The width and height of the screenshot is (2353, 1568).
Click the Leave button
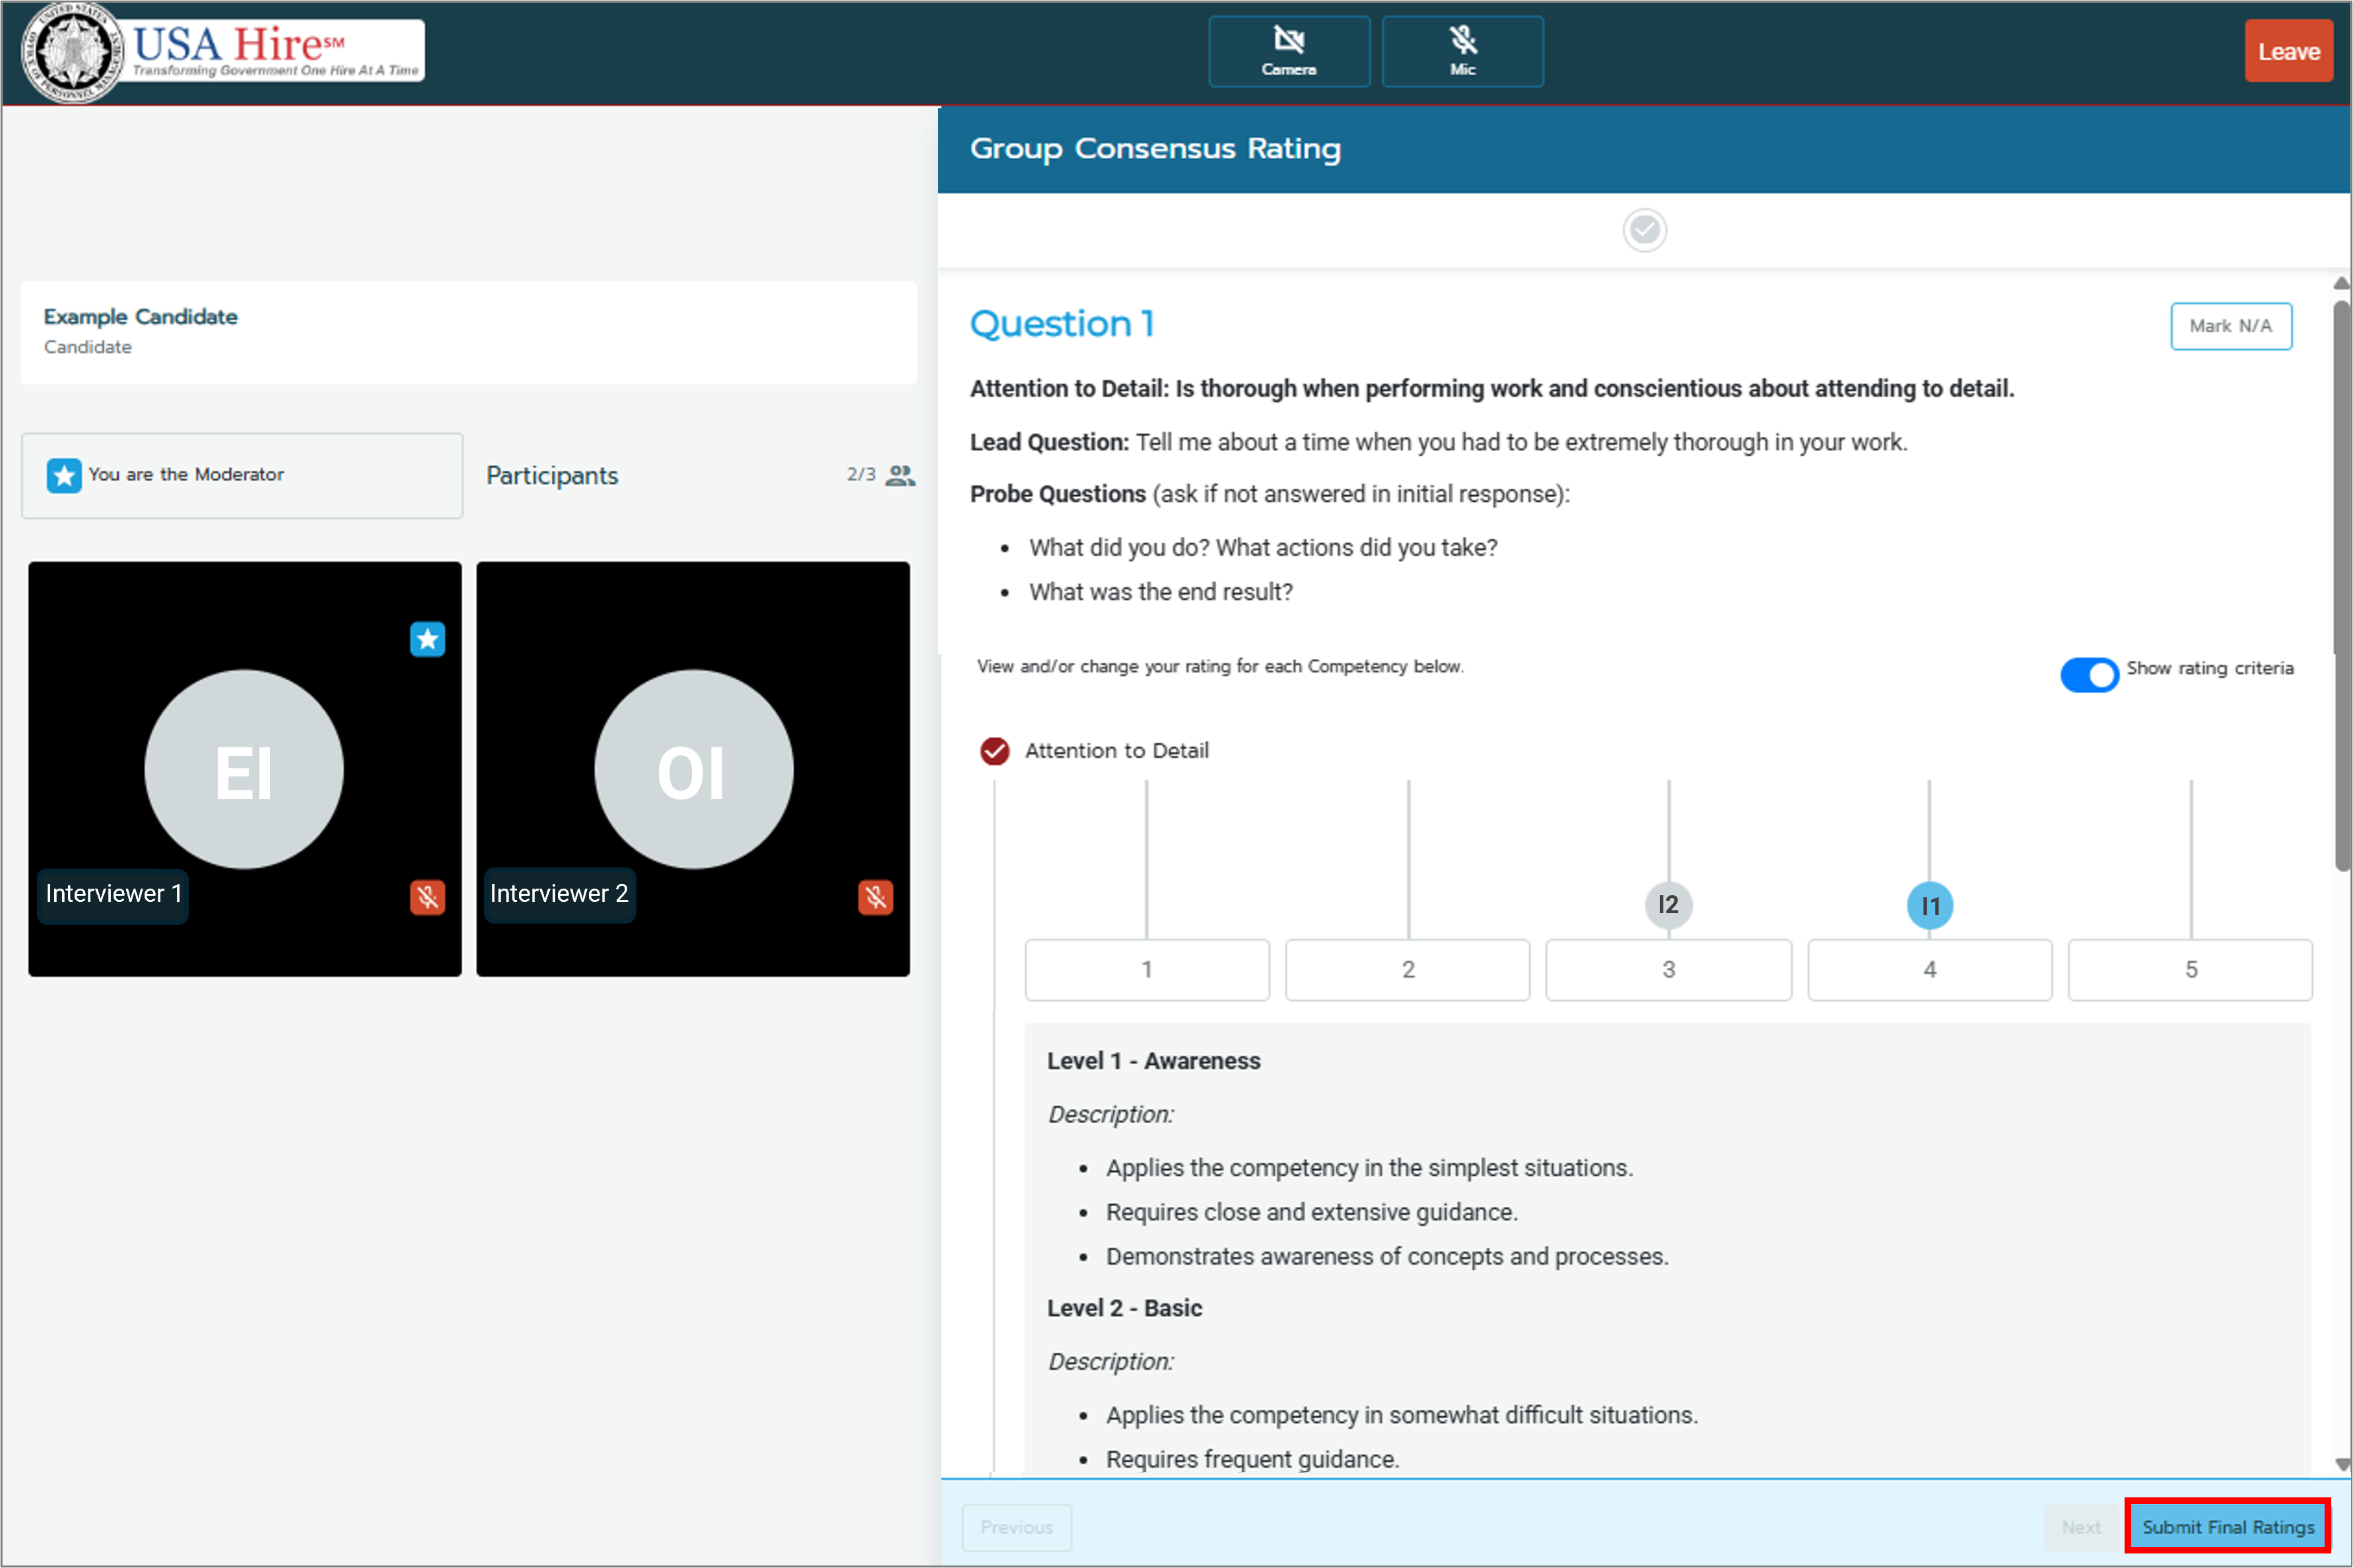click(2288, 51)
